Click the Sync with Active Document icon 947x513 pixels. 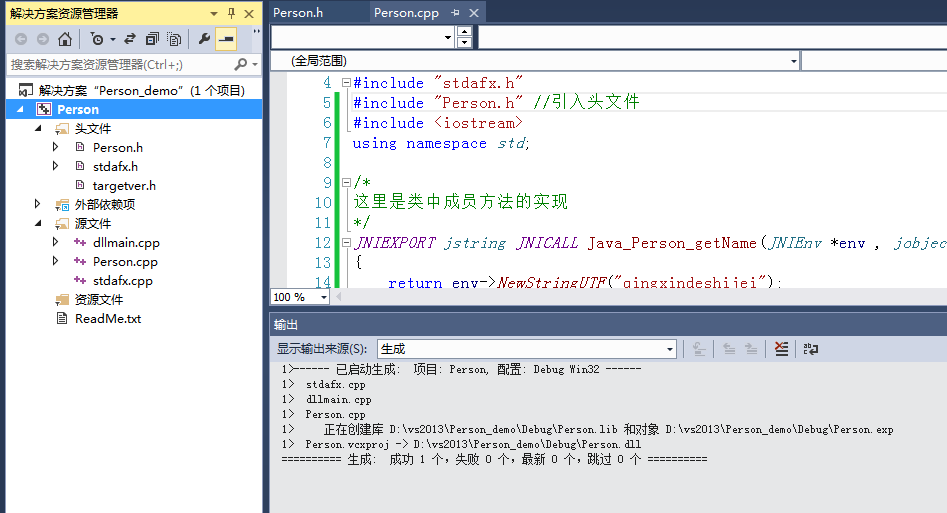click(x=130, y=39)
